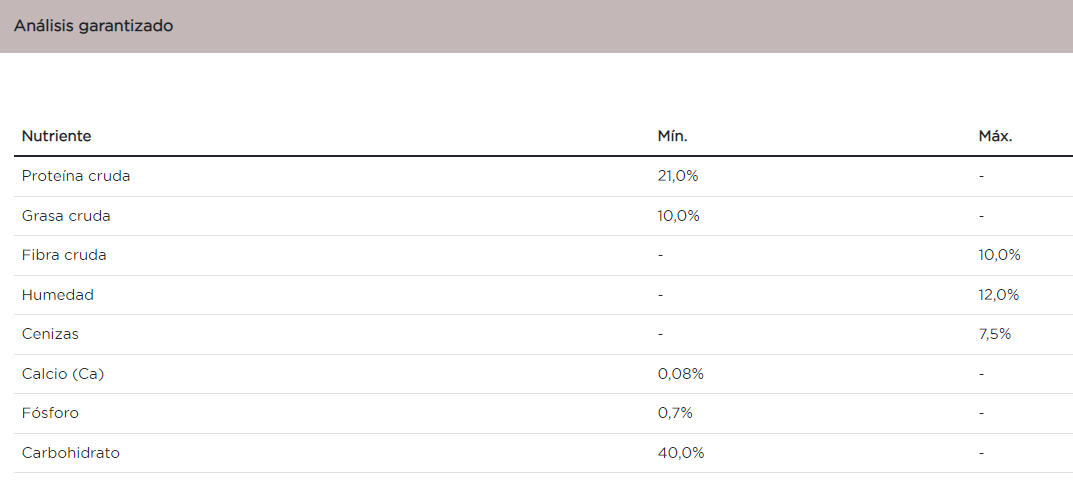Screen dimensions: 1073x494
Task: Click the 7,5% ash maximum value
Action: coord(994,334)
